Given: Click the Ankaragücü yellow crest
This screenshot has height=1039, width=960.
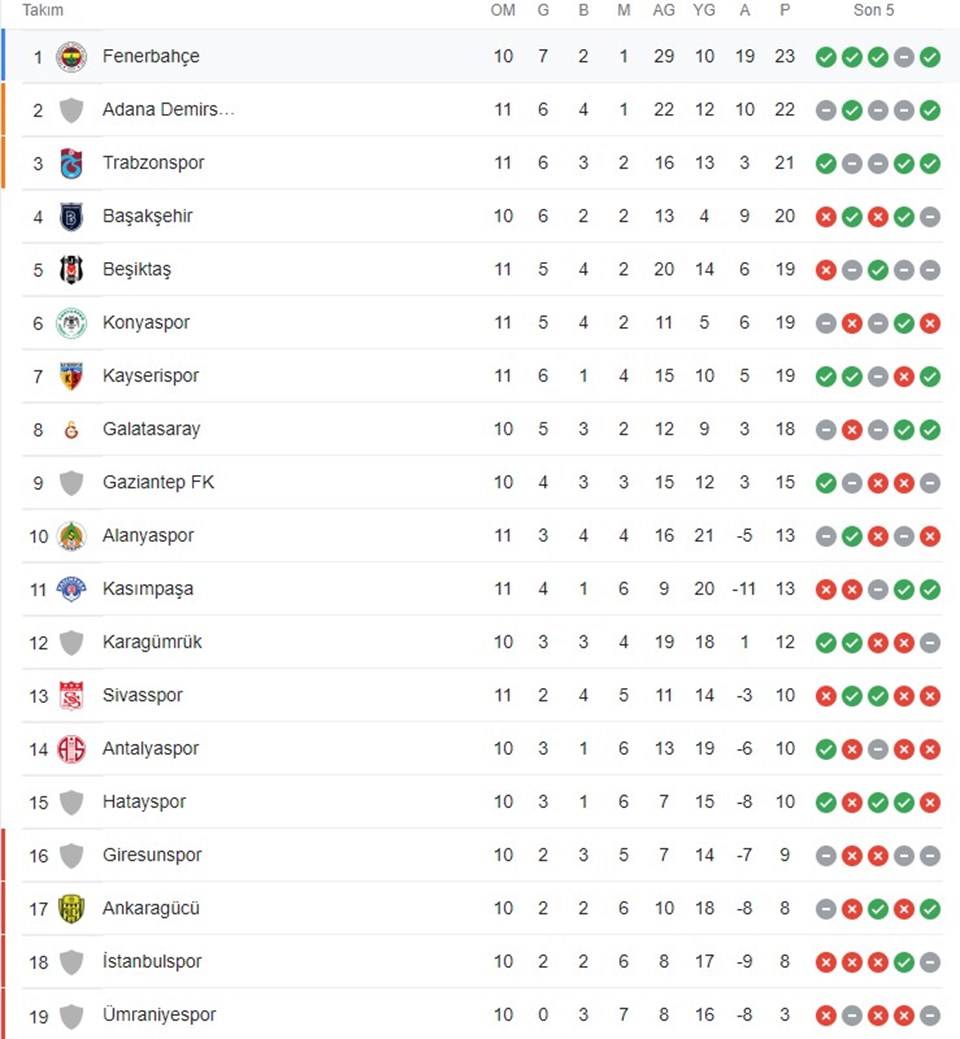Looking at the screenshot, I should (x=71, y=909).
